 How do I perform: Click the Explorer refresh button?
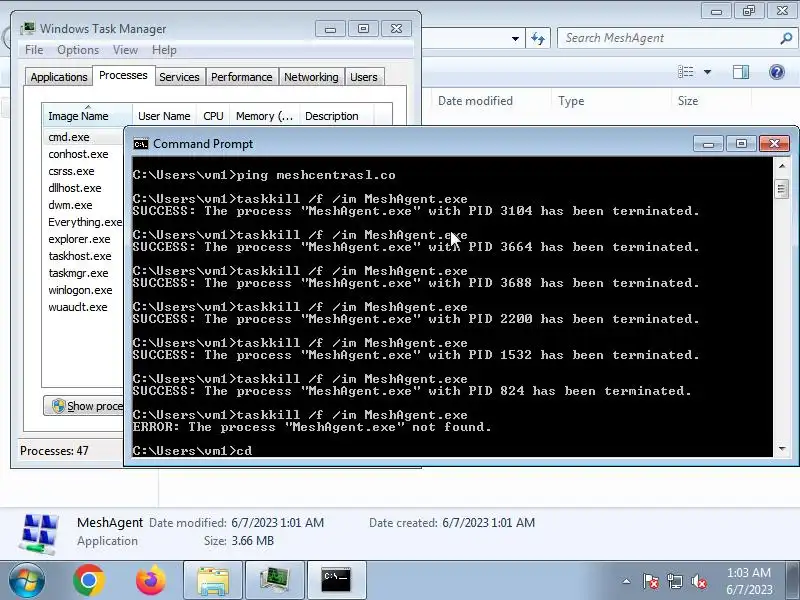538,38
